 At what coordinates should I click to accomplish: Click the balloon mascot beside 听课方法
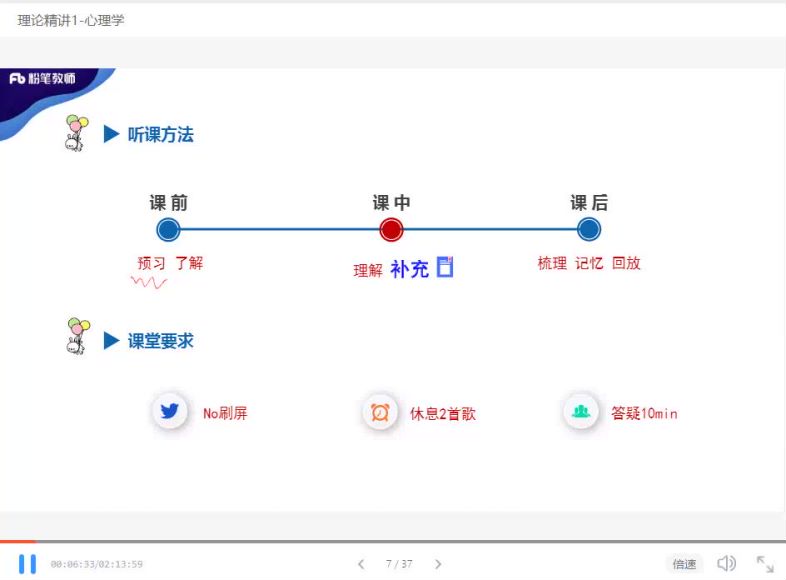point(76,133)
